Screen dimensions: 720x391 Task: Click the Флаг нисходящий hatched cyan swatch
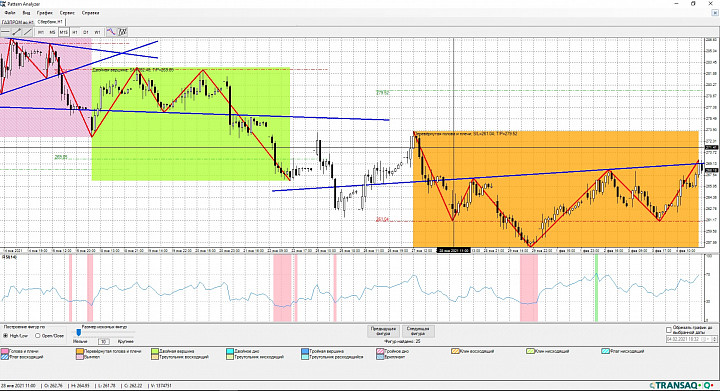[605, 351]
